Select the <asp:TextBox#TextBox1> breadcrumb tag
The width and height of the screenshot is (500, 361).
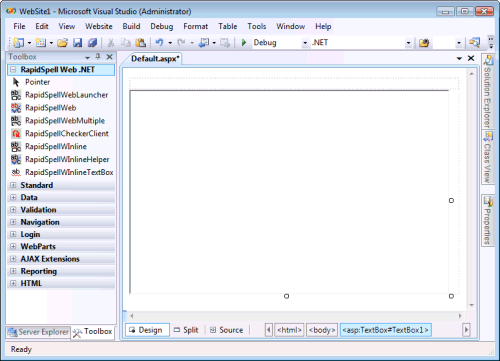[386, 330]
